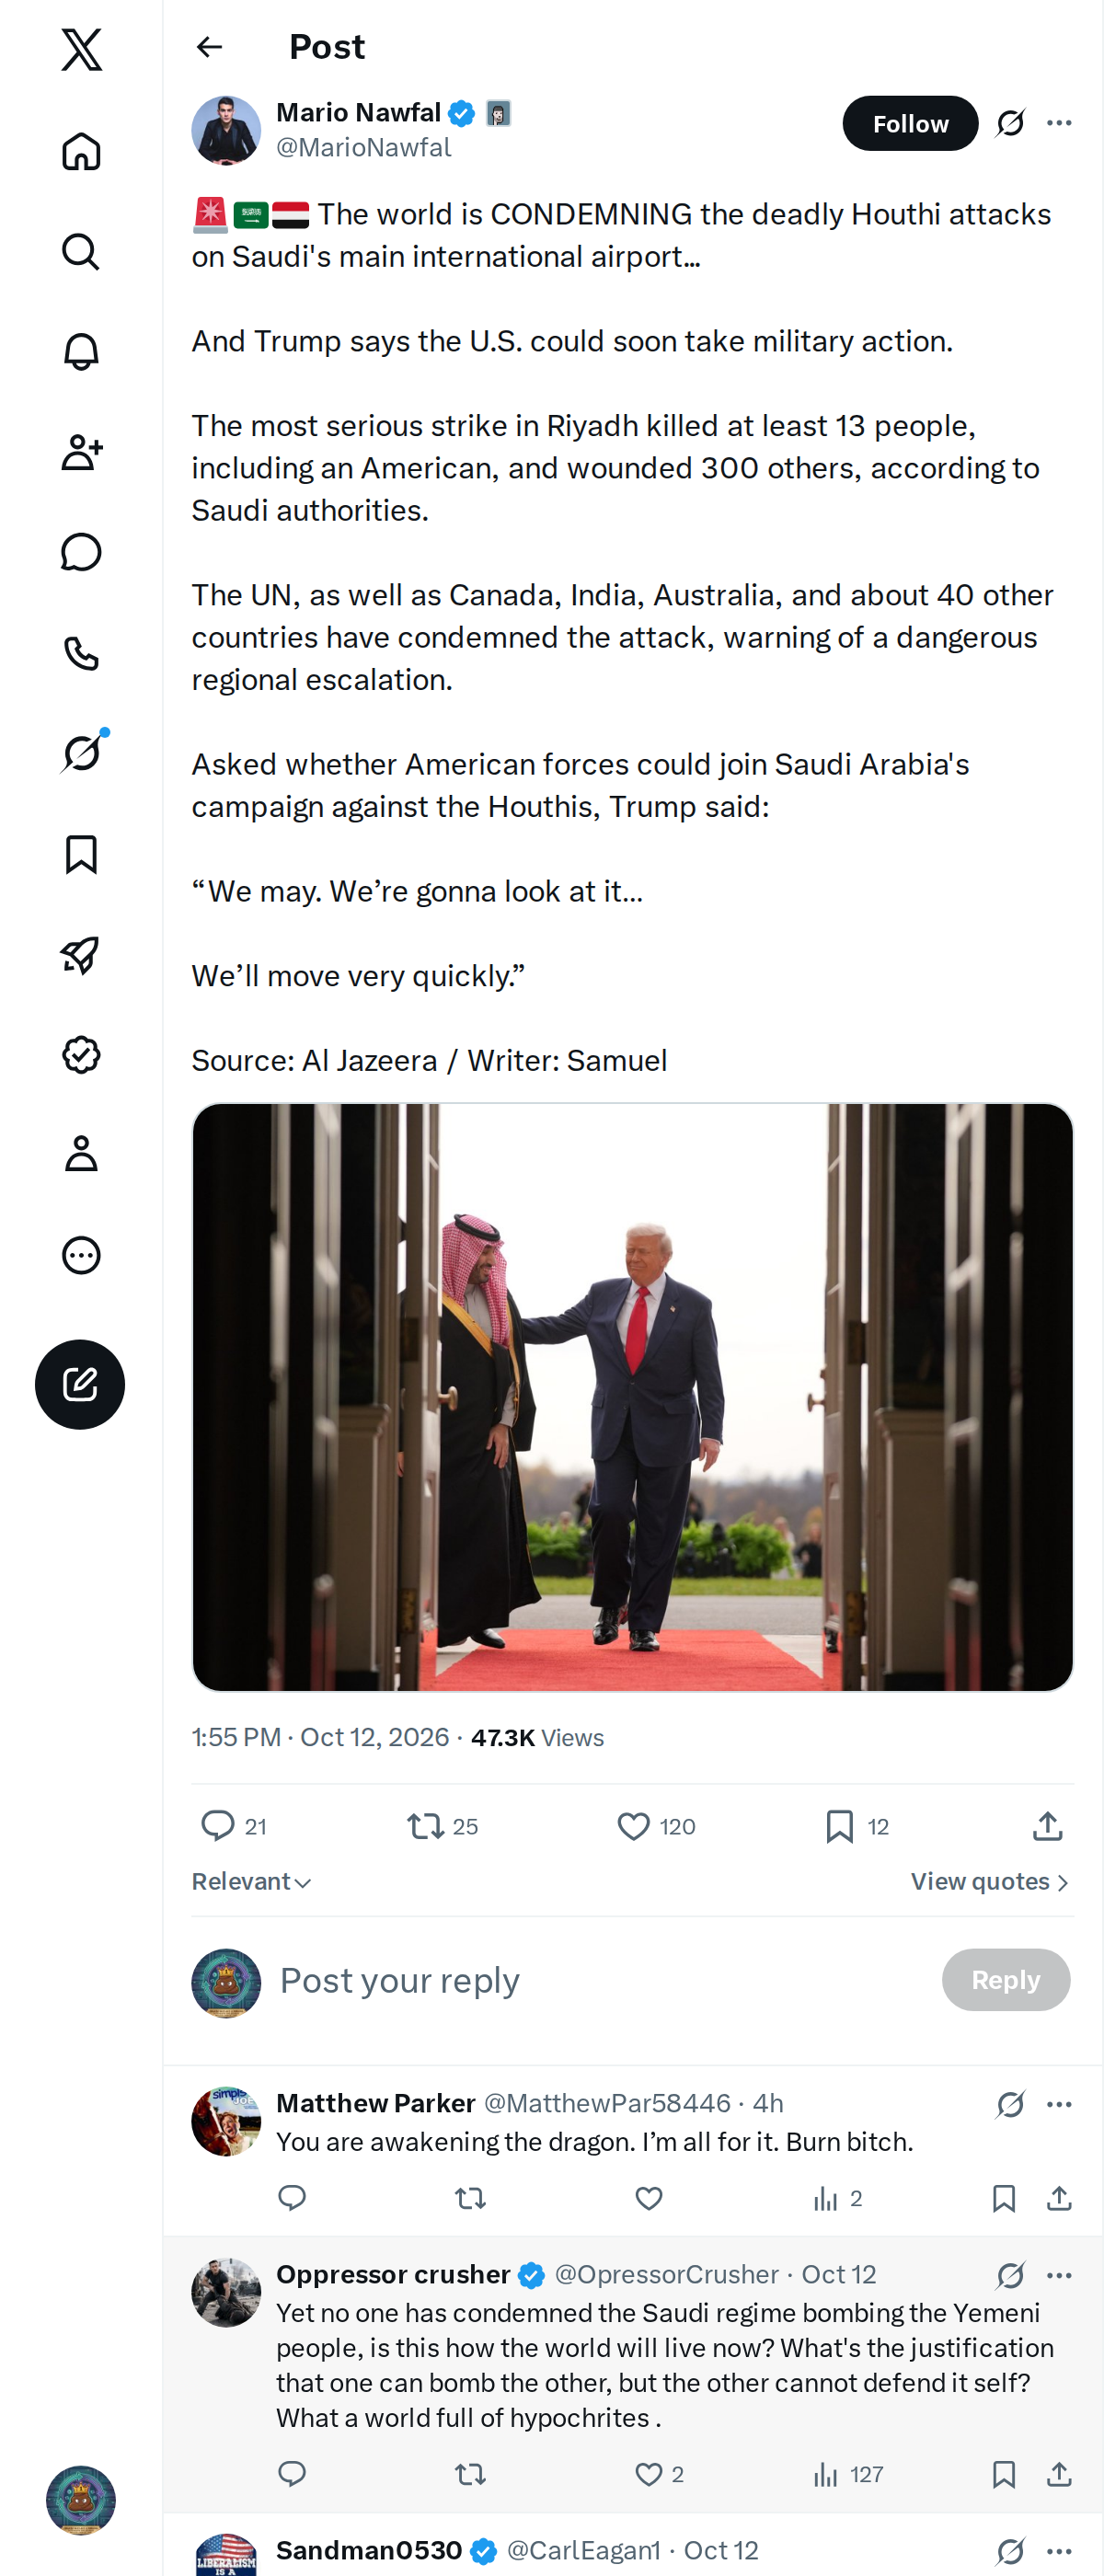Open View quotes link
This screenshot has width=1104, height=2576.
tap(990, 1881)
